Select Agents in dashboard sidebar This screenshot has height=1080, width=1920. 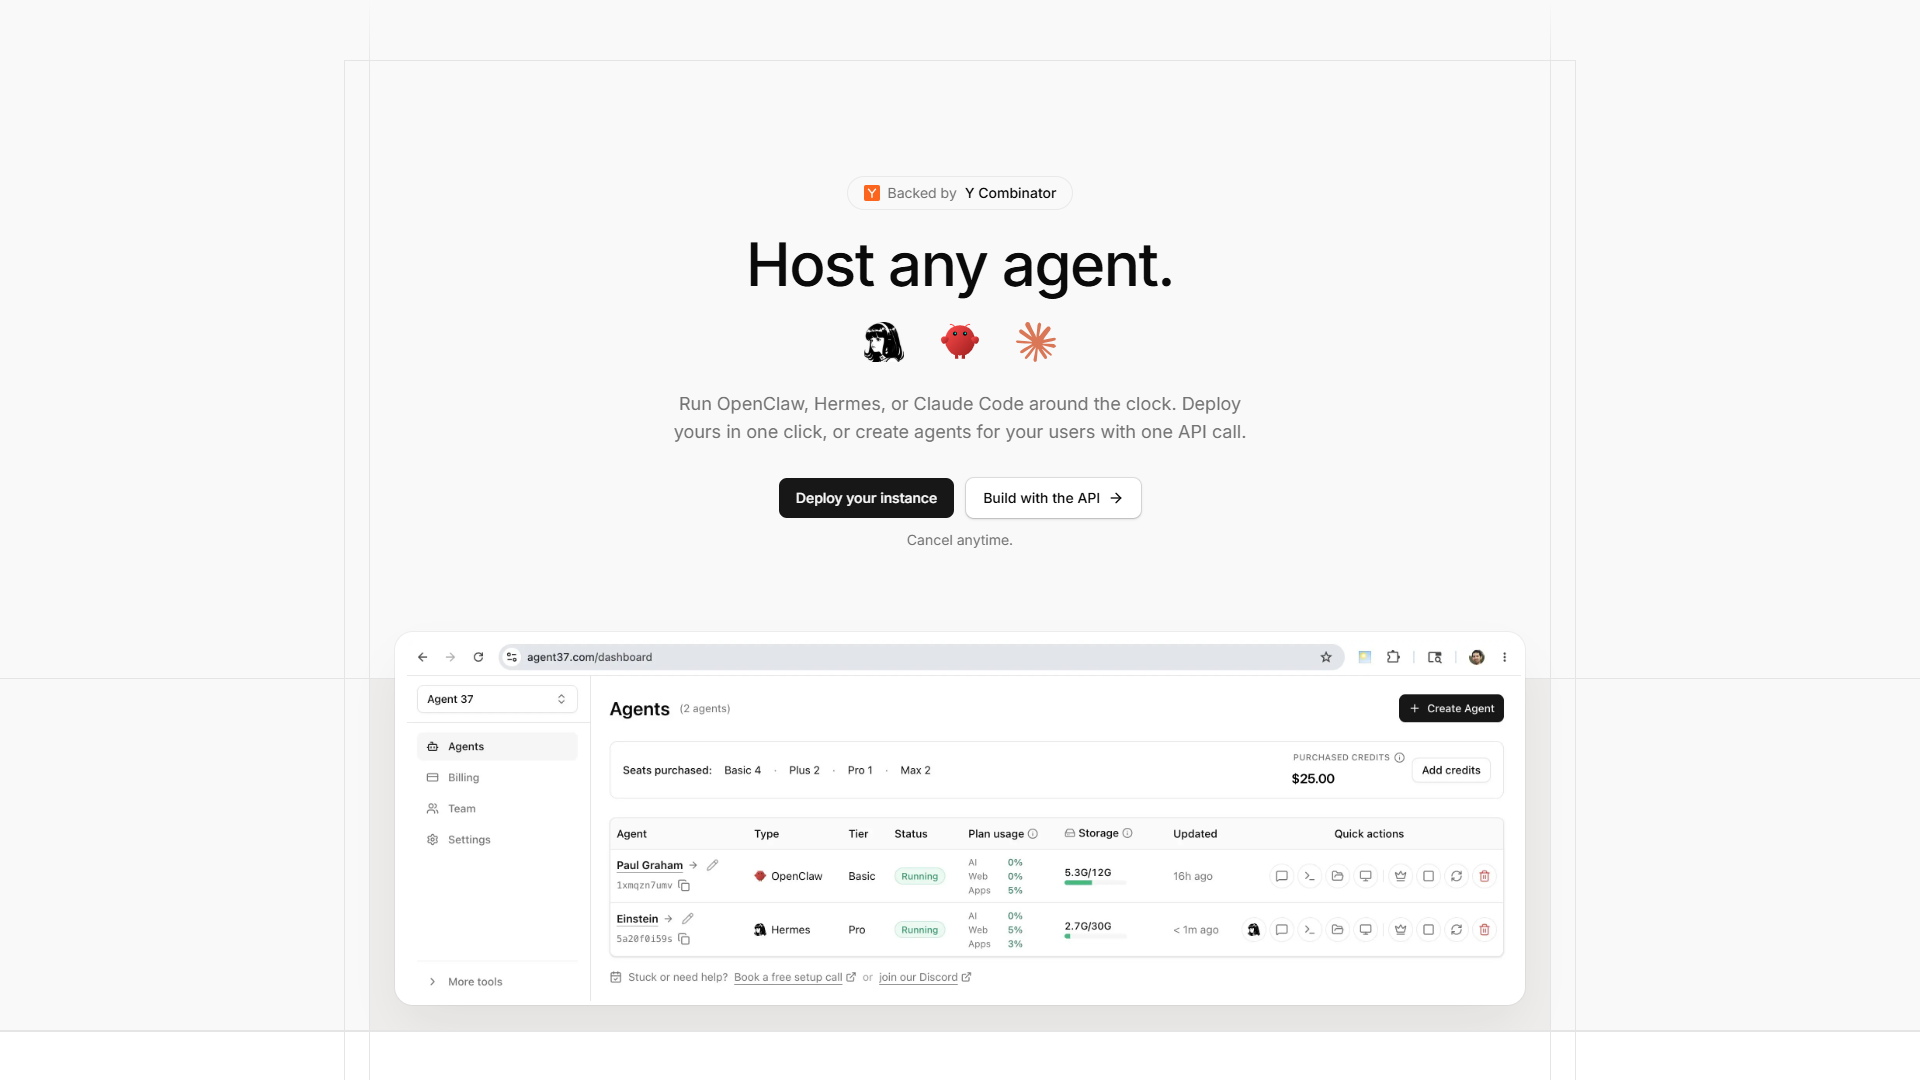497,747
